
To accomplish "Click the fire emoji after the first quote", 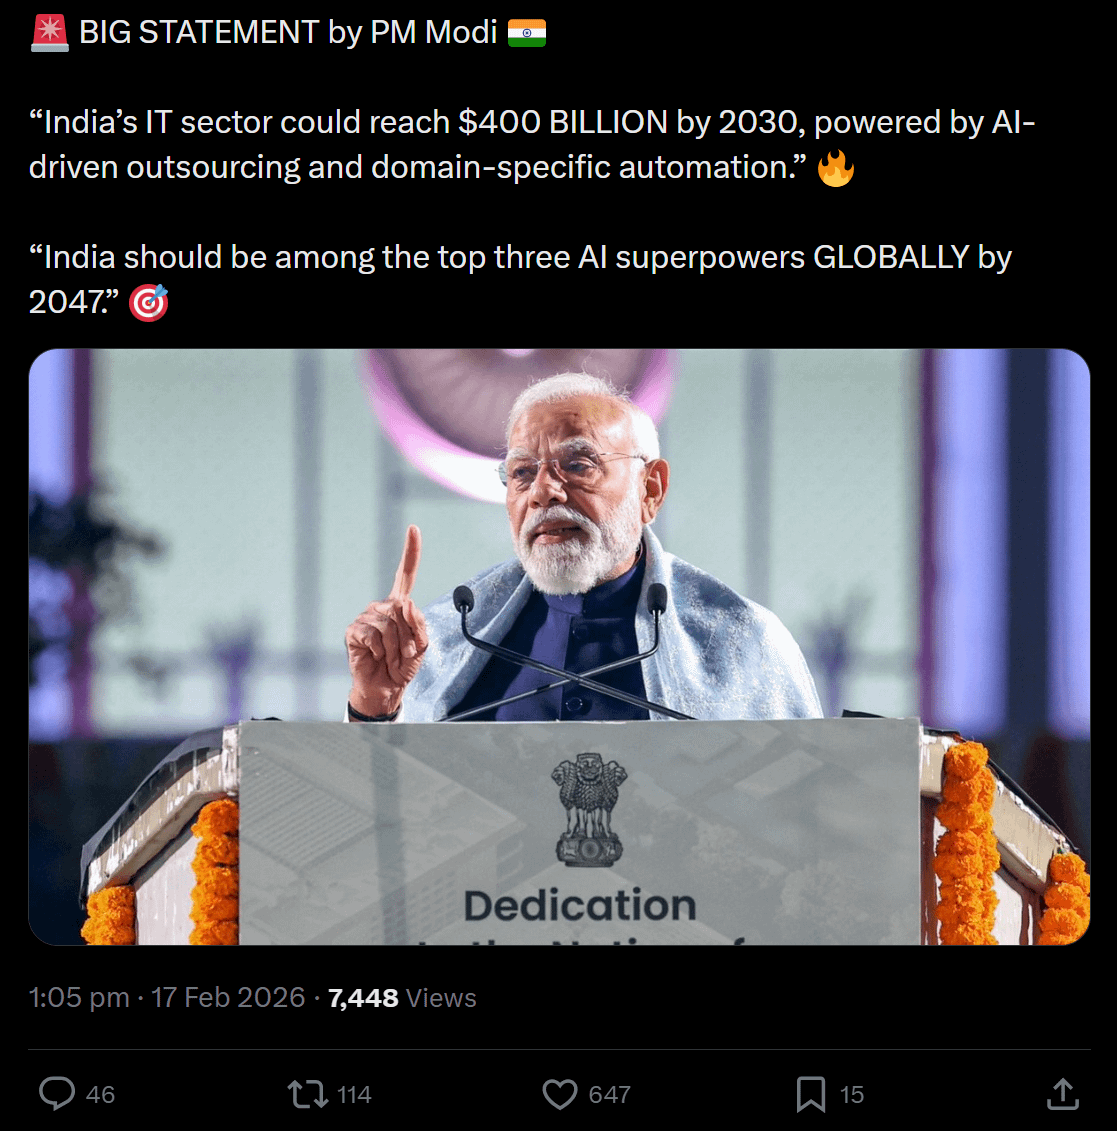I will [836, 167].
